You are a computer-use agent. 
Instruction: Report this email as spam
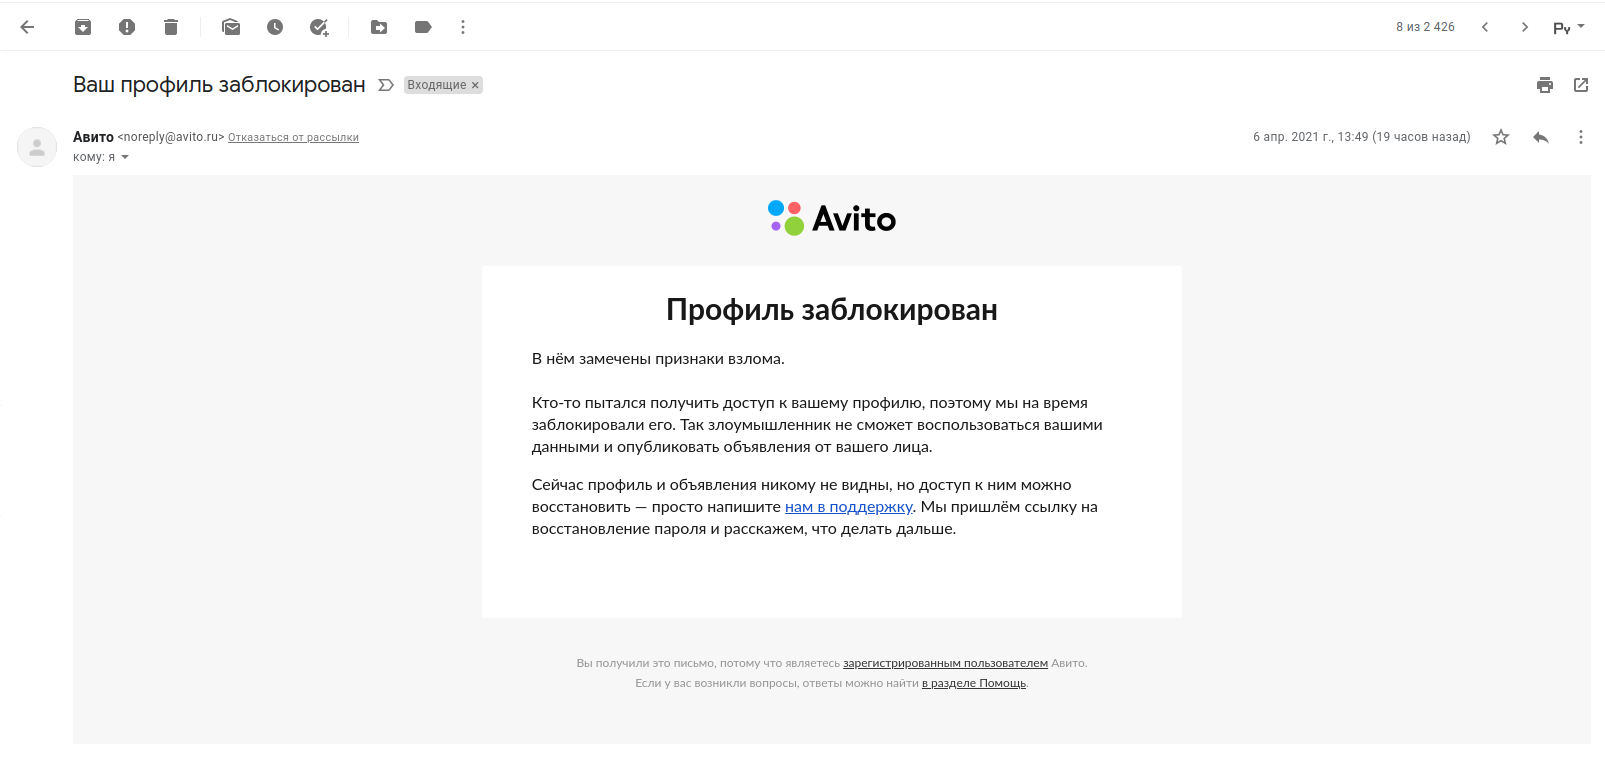click(127, 27)
